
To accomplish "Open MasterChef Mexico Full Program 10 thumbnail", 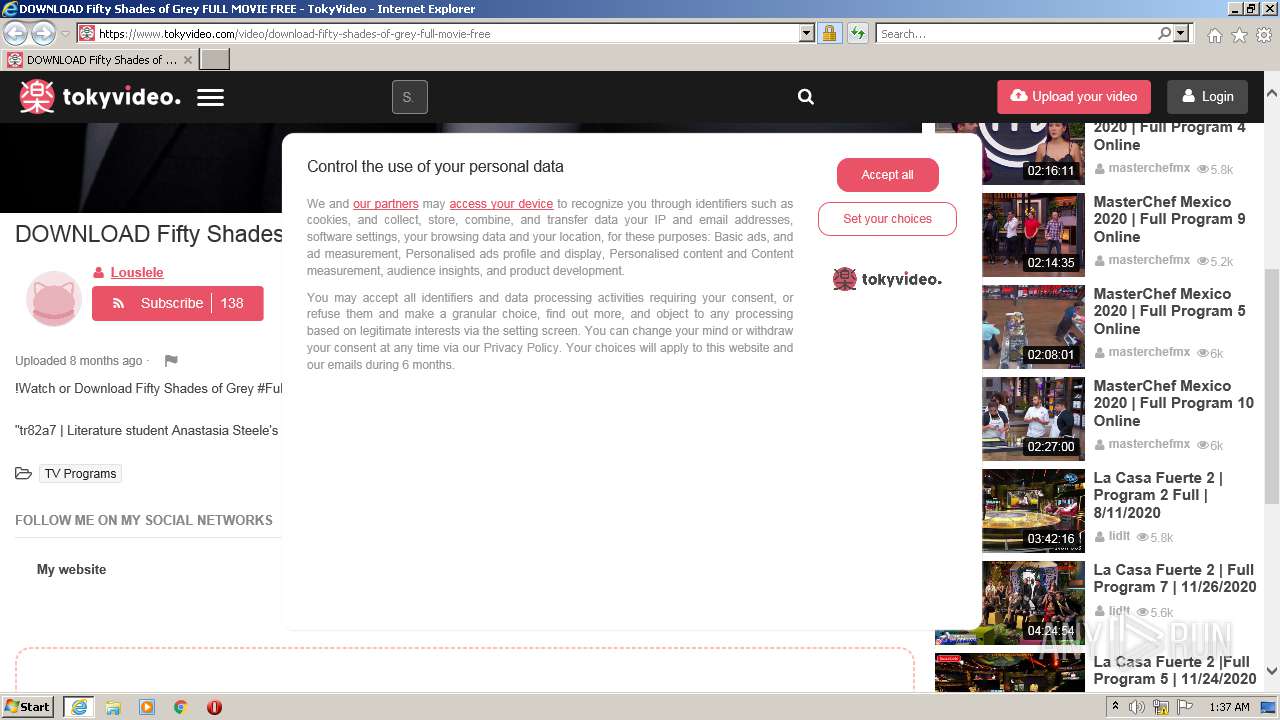I will 1033,419.
